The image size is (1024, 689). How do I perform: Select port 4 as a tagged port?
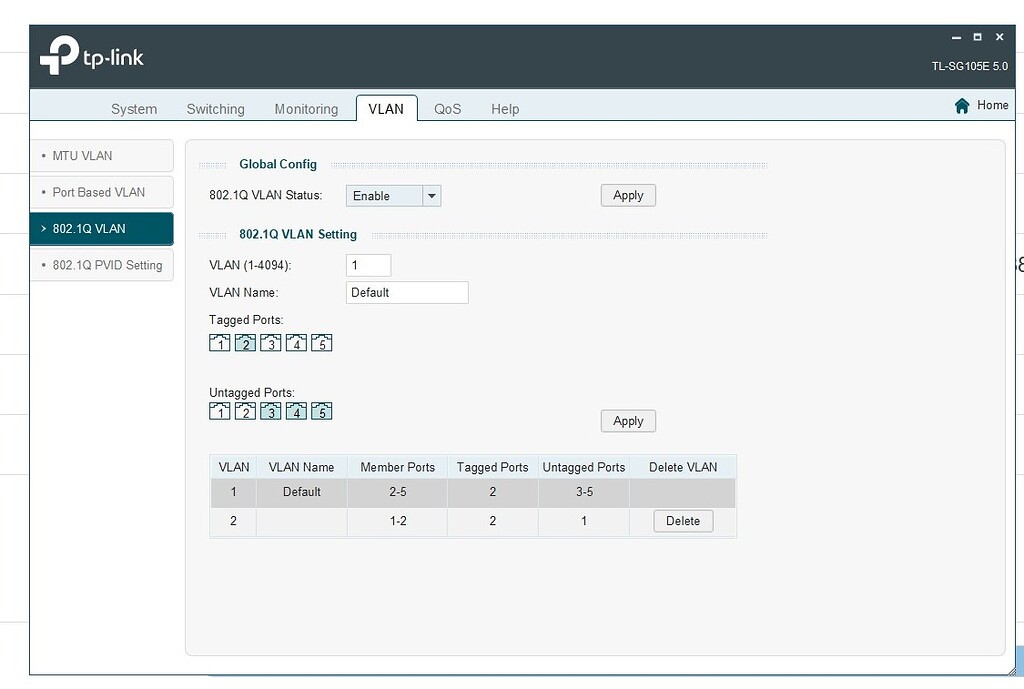pyautogui.click(x=295, y=342)
